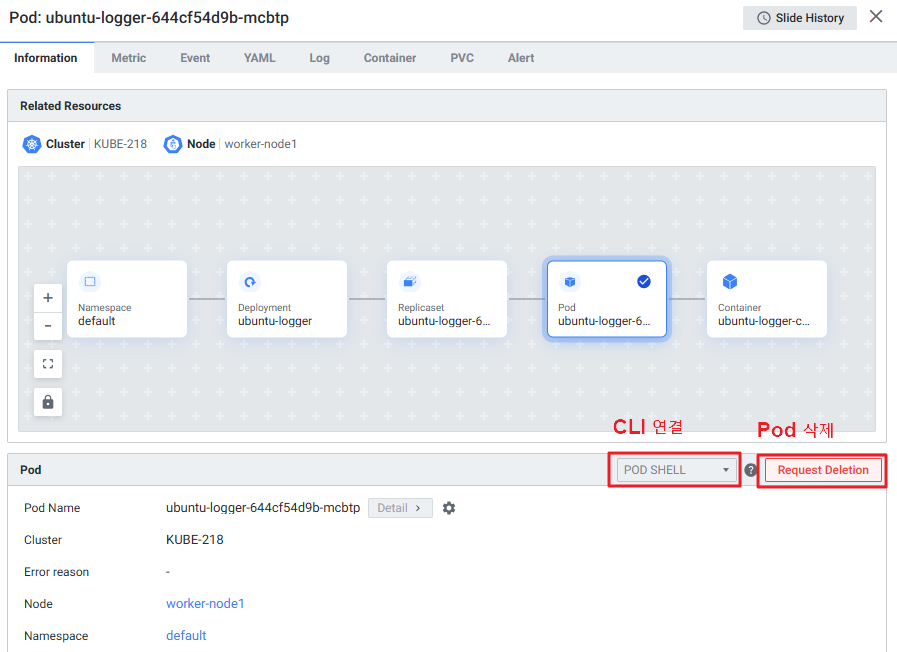
Task: Zoom in on the resource diagram
Action: pyautogui.click(x=48, y=298)
